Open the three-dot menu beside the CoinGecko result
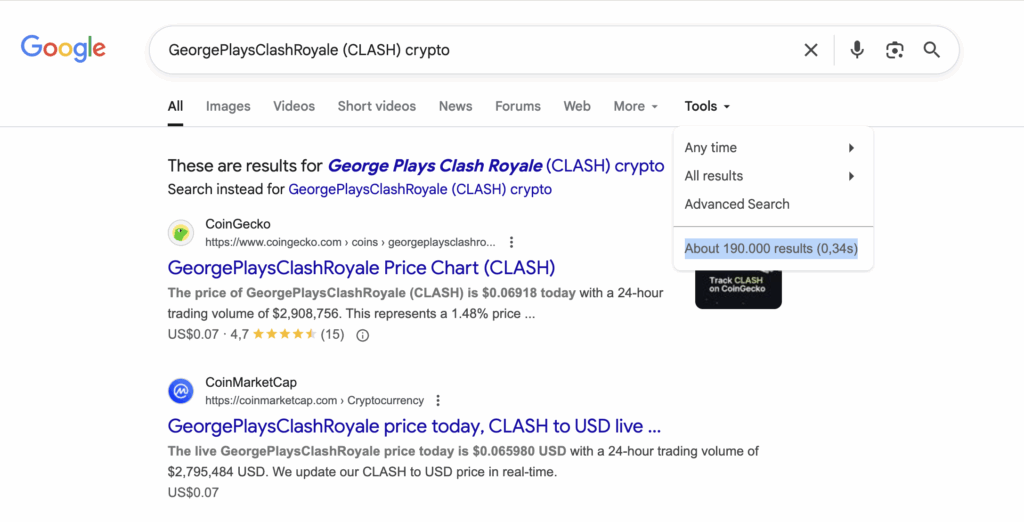The image size is (1024, 522). 511,242
